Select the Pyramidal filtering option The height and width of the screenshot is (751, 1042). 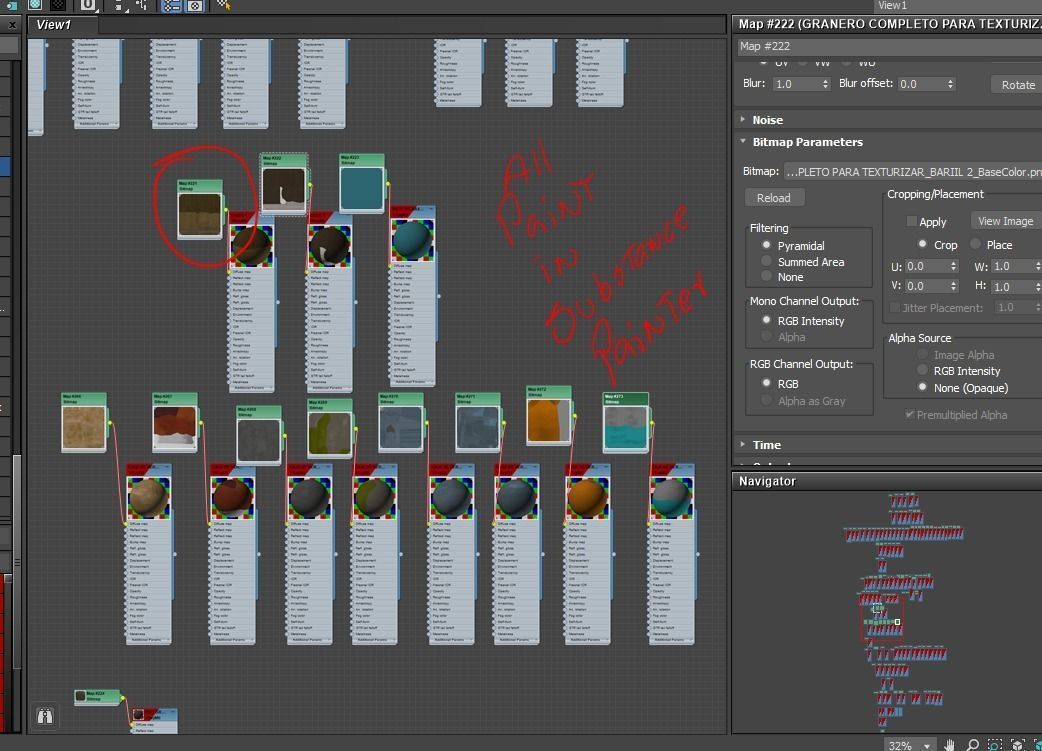(x=766, y=245)
